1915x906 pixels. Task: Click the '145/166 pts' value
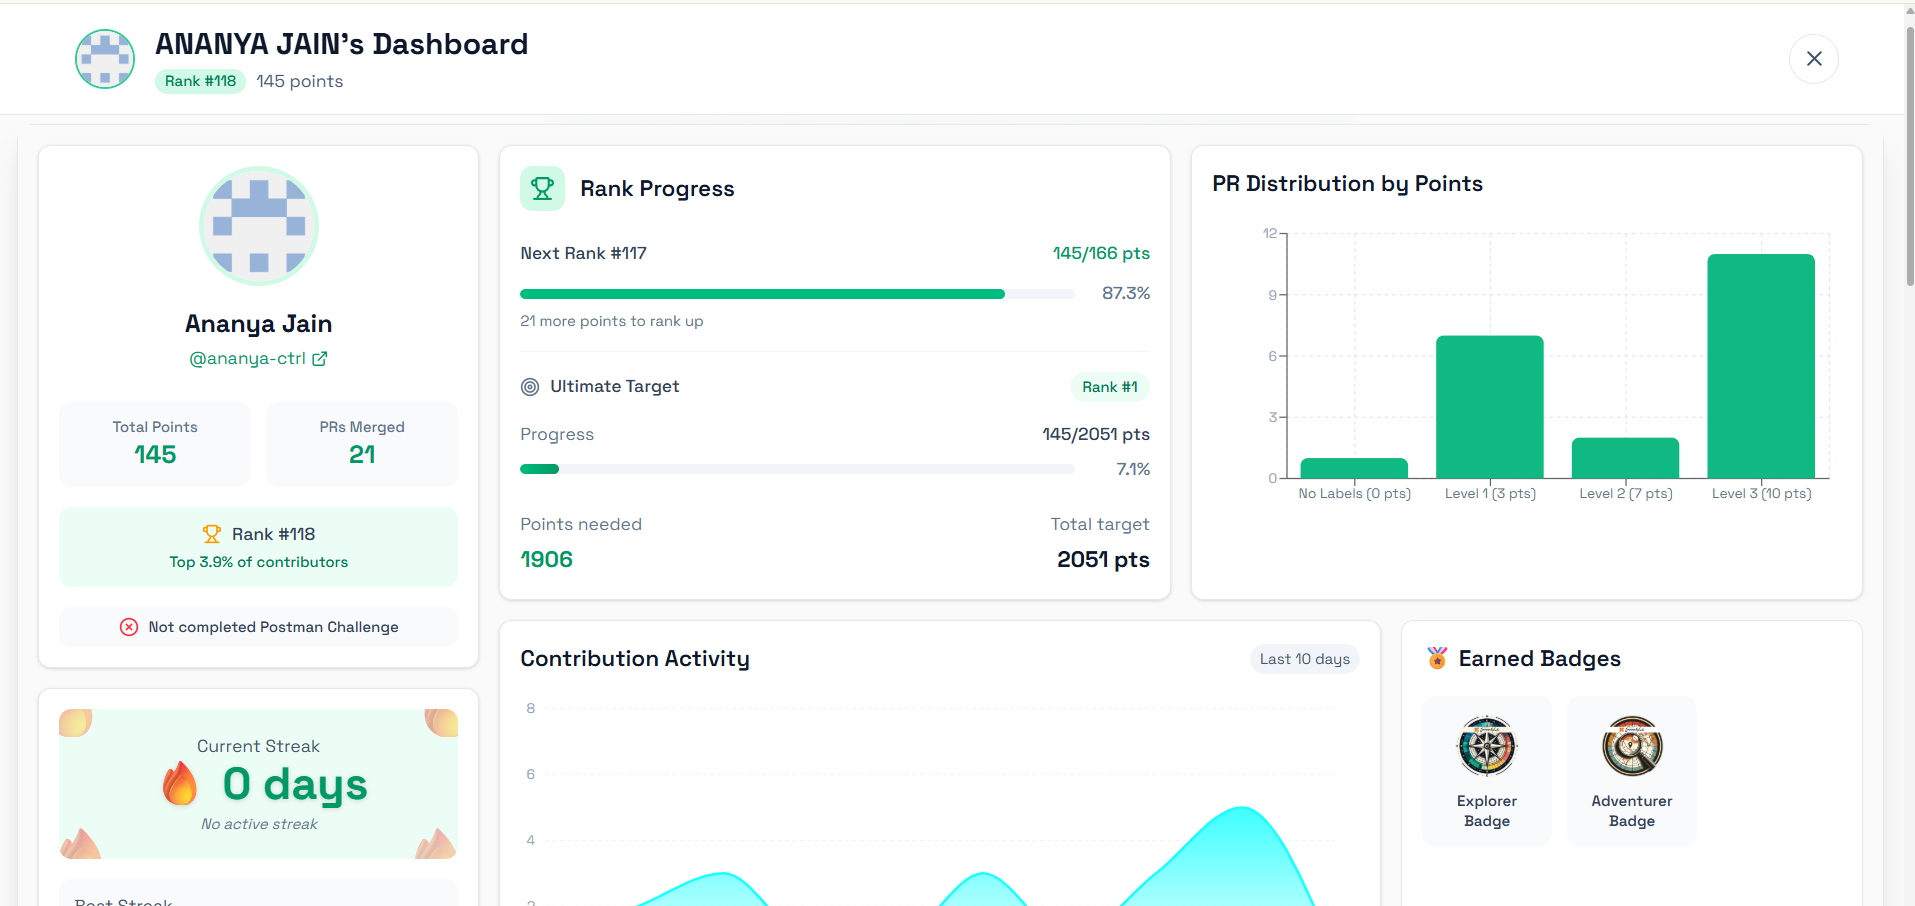tap(1101, 253)
